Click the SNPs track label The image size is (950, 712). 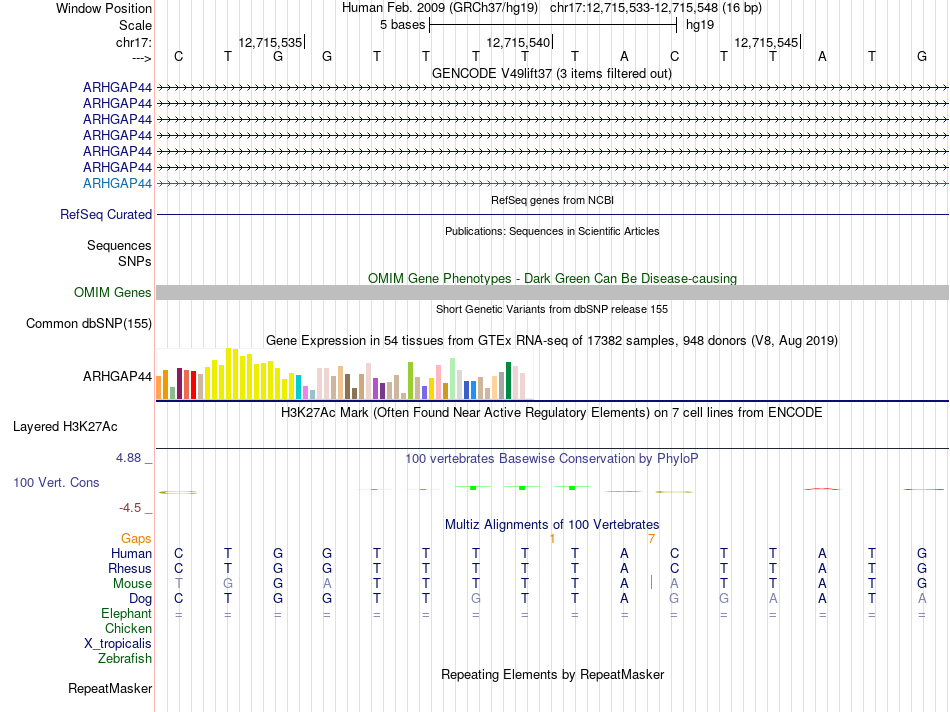click(135, 261)
